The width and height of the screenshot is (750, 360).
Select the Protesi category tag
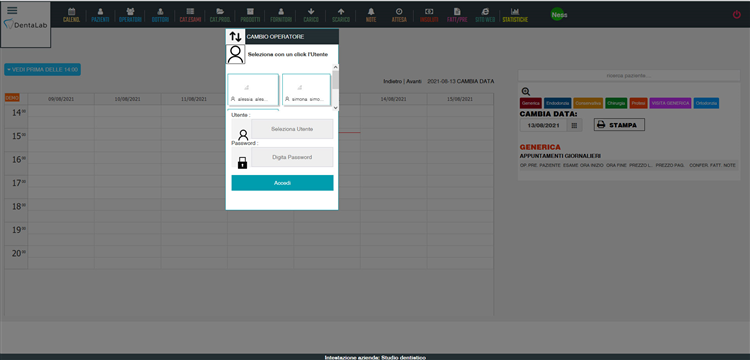pyautogui.click(x=639, y=103)
